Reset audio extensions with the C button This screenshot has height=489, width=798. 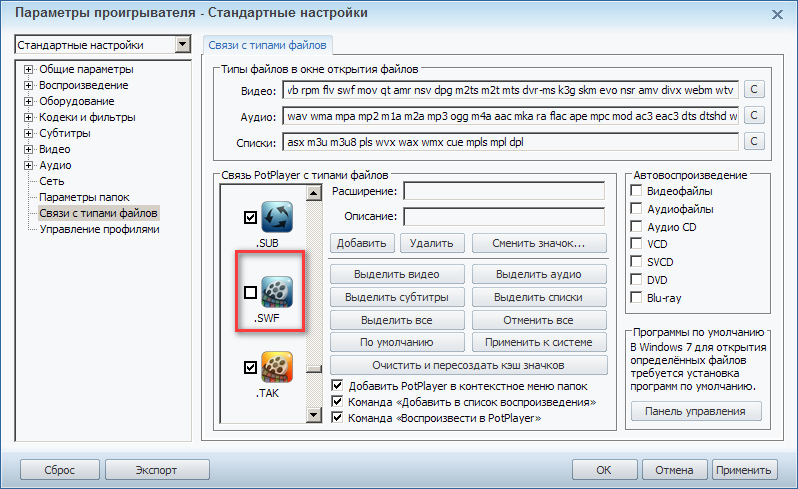click(x=755, y=116)
